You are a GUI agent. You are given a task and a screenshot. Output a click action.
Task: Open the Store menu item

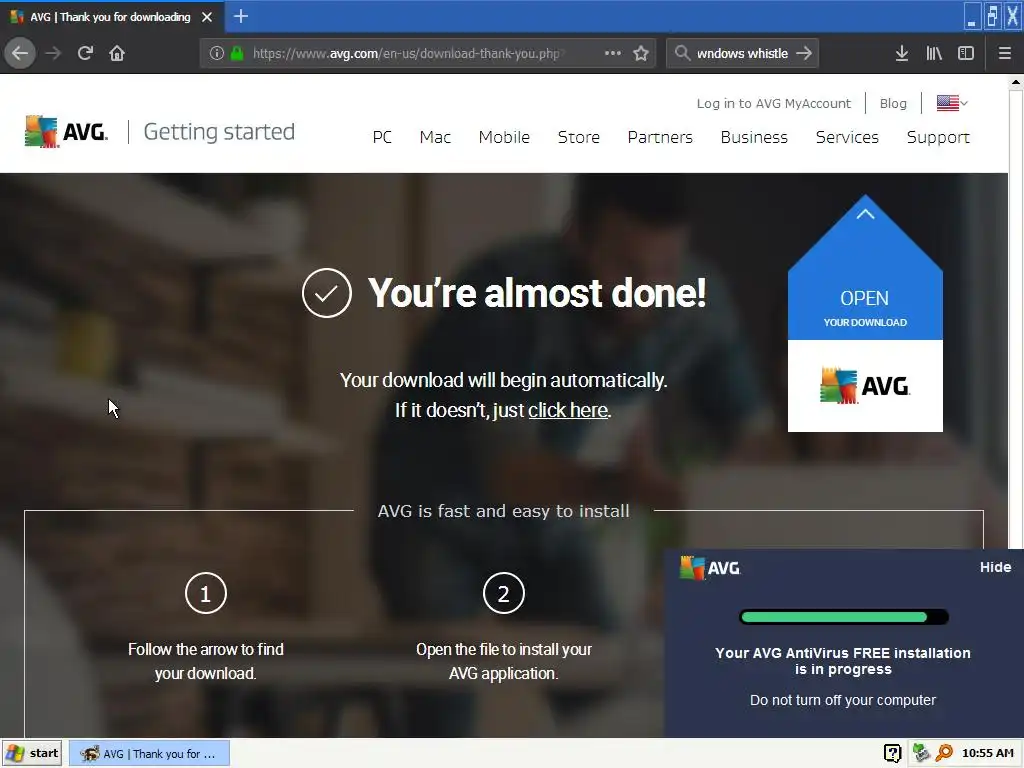click(579, 137)
